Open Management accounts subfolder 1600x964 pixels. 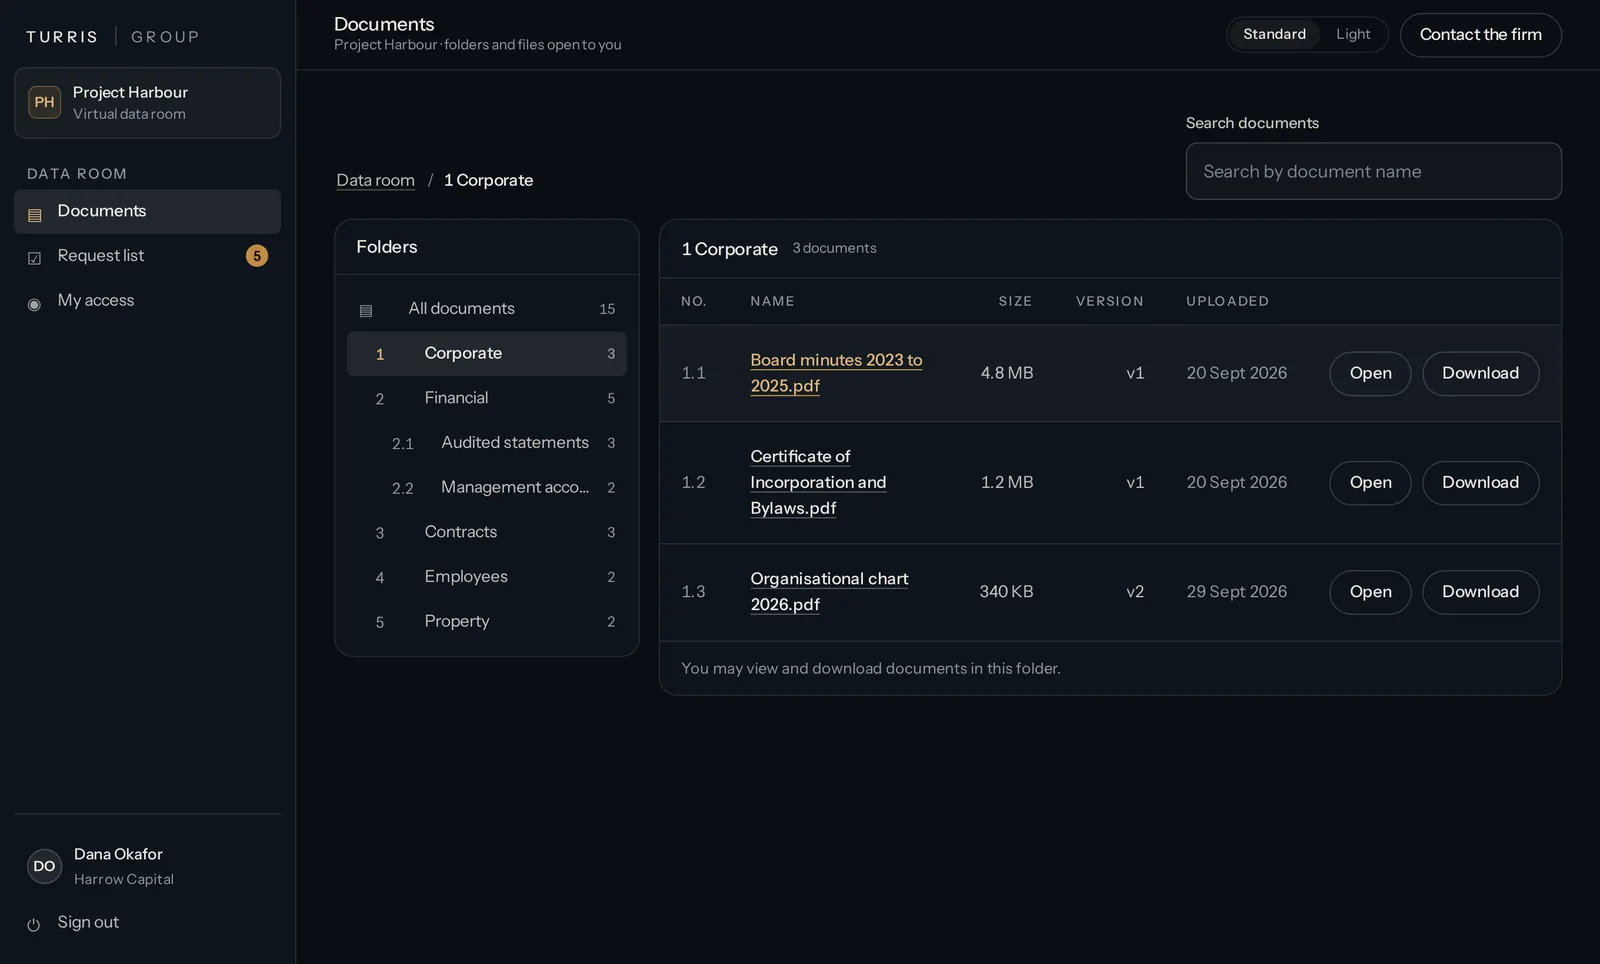point(487,488)
